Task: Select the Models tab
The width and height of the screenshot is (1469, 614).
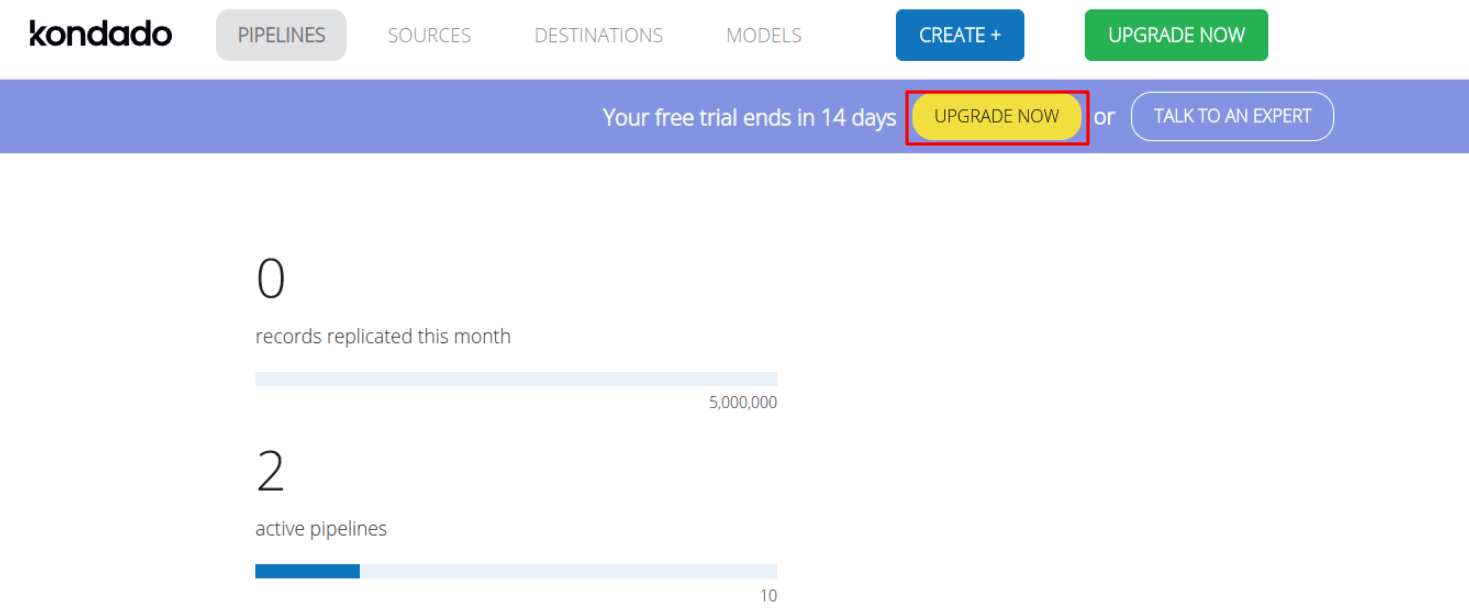Action: pyautogui.click(x=763, y=35)
